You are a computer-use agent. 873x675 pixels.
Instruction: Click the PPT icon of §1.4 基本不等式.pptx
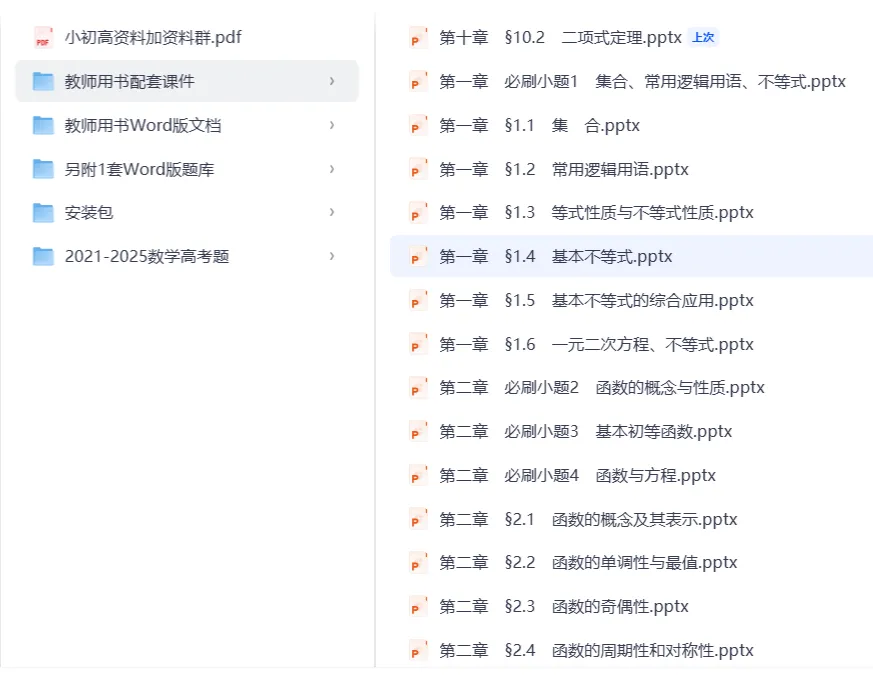point(418,256)
